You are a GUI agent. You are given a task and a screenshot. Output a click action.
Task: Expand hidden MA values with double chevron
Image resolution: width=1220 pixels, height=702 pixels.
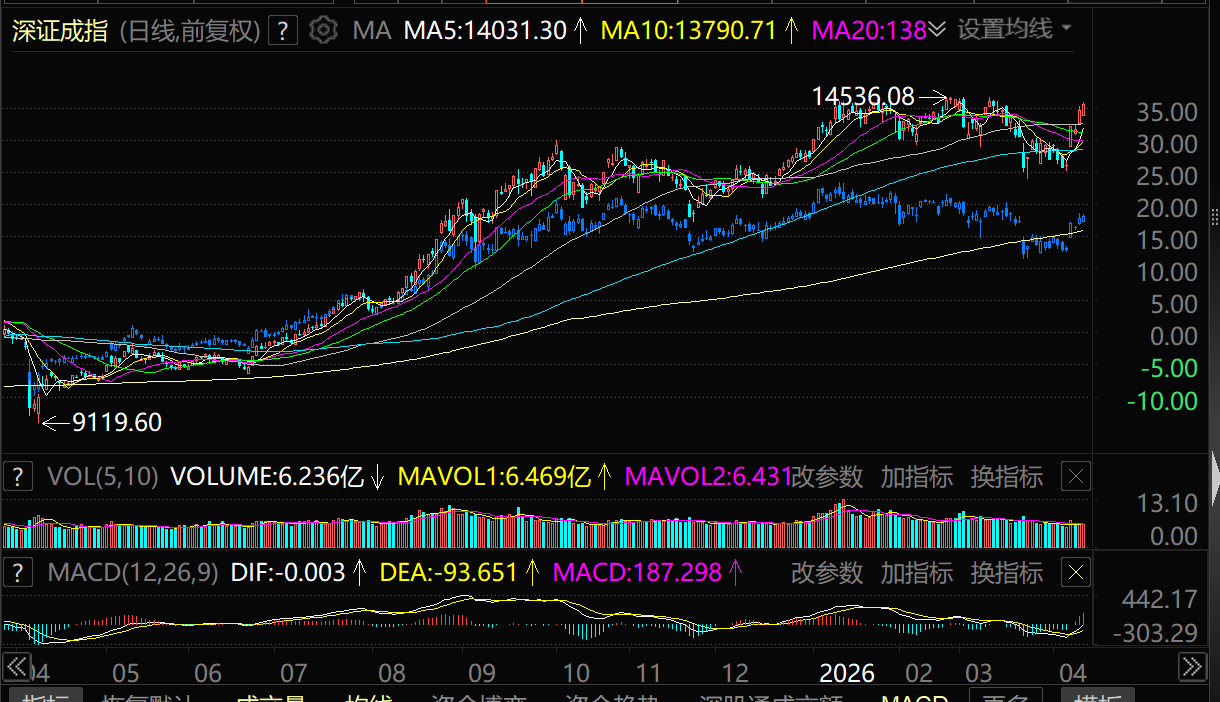937,30
